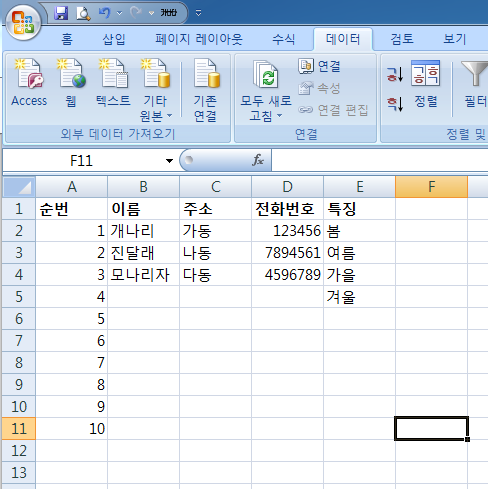
Task: Select the 데이터 tab
Action: tap(343, 39)
